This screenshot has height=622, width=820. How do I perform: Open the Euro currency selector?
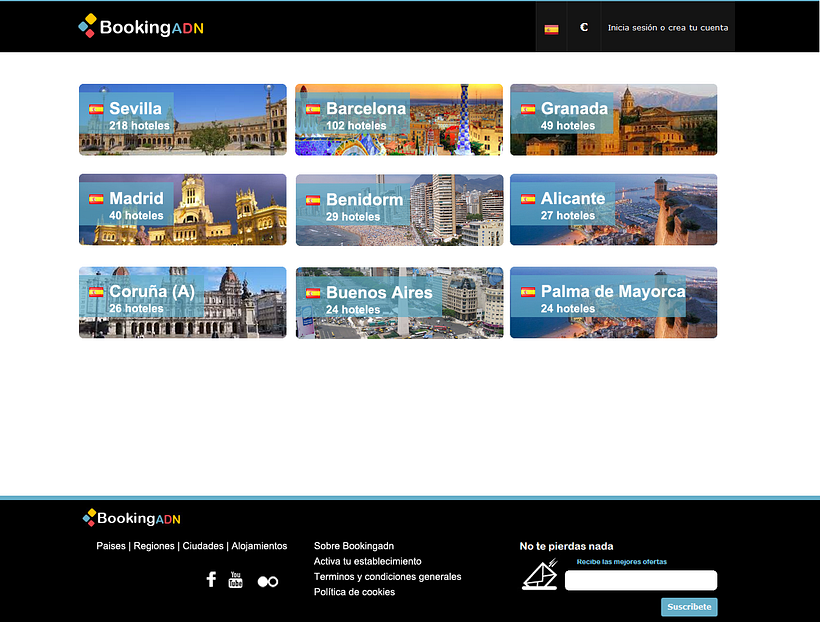[x=584, y=27]
